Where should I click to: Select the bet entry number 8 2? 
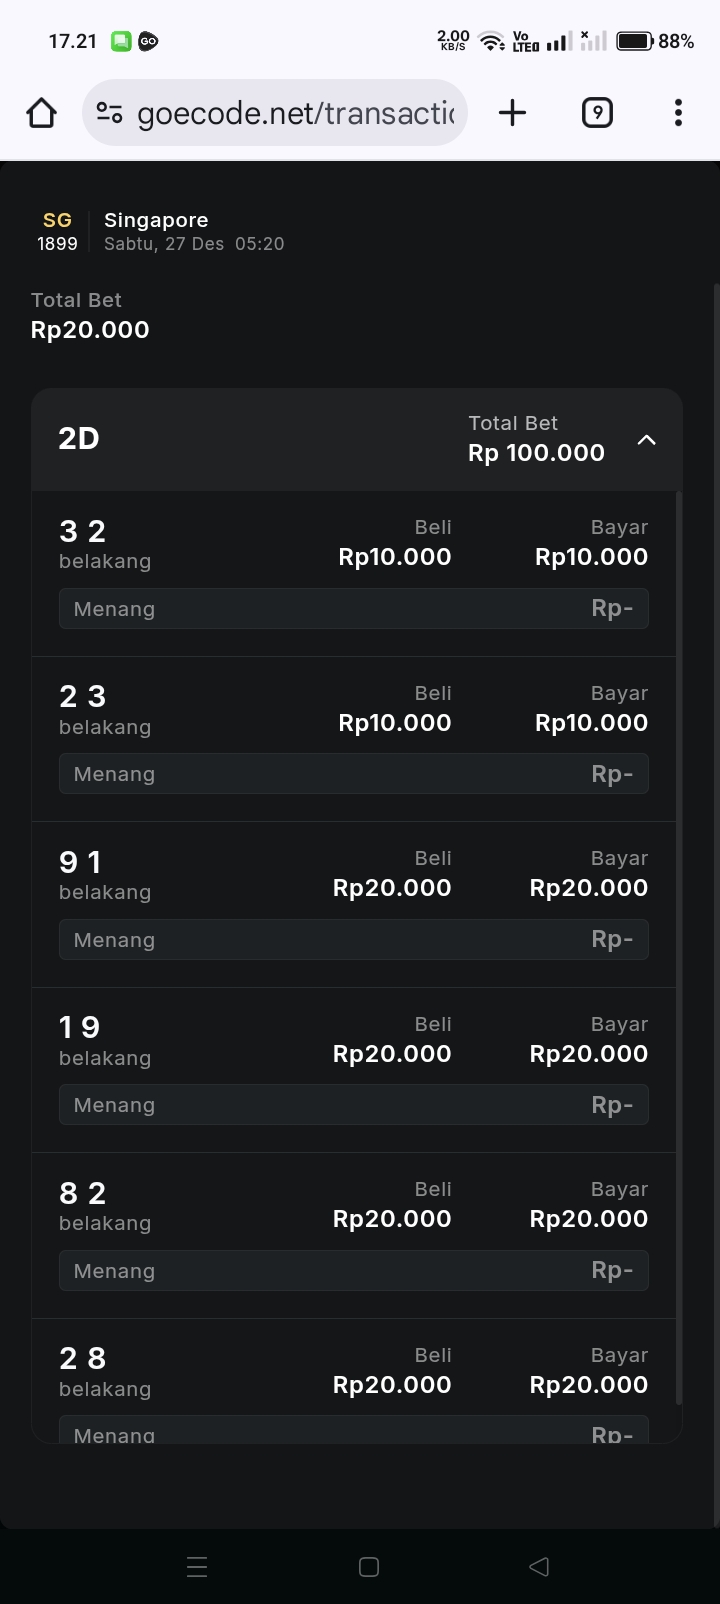click(x=83, y=1193)
